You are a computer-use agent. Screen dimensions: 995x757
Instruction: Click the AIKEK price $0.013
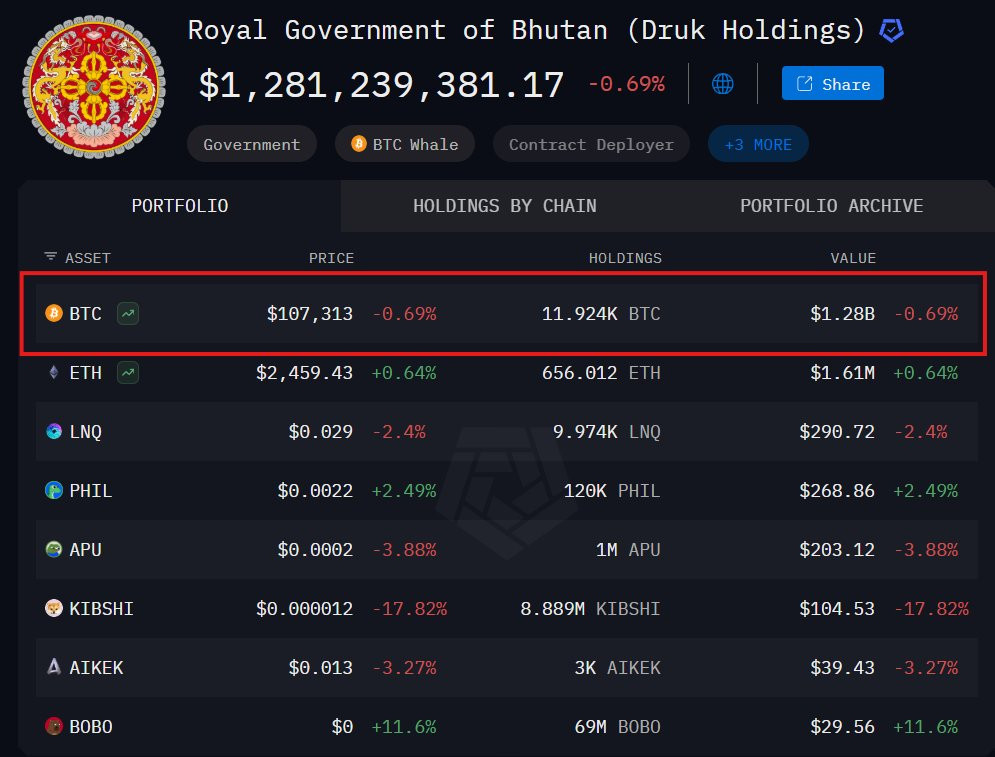click(x=320, y=668)
